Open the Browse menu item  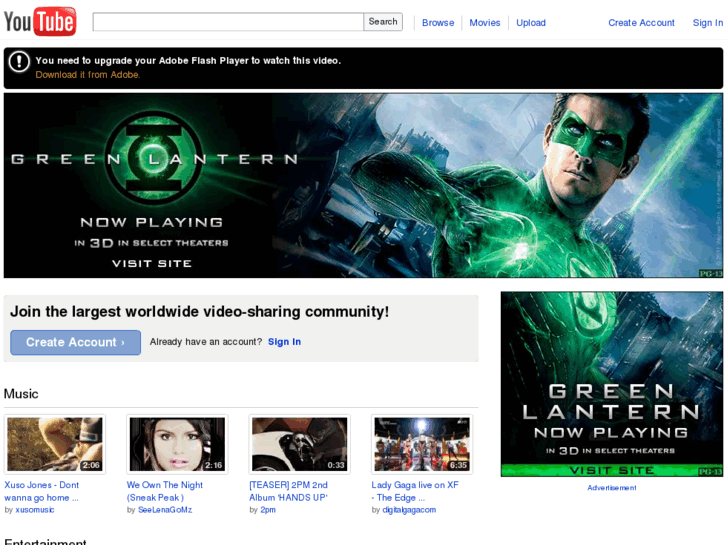pyautogui.click(x=438, y=23)
